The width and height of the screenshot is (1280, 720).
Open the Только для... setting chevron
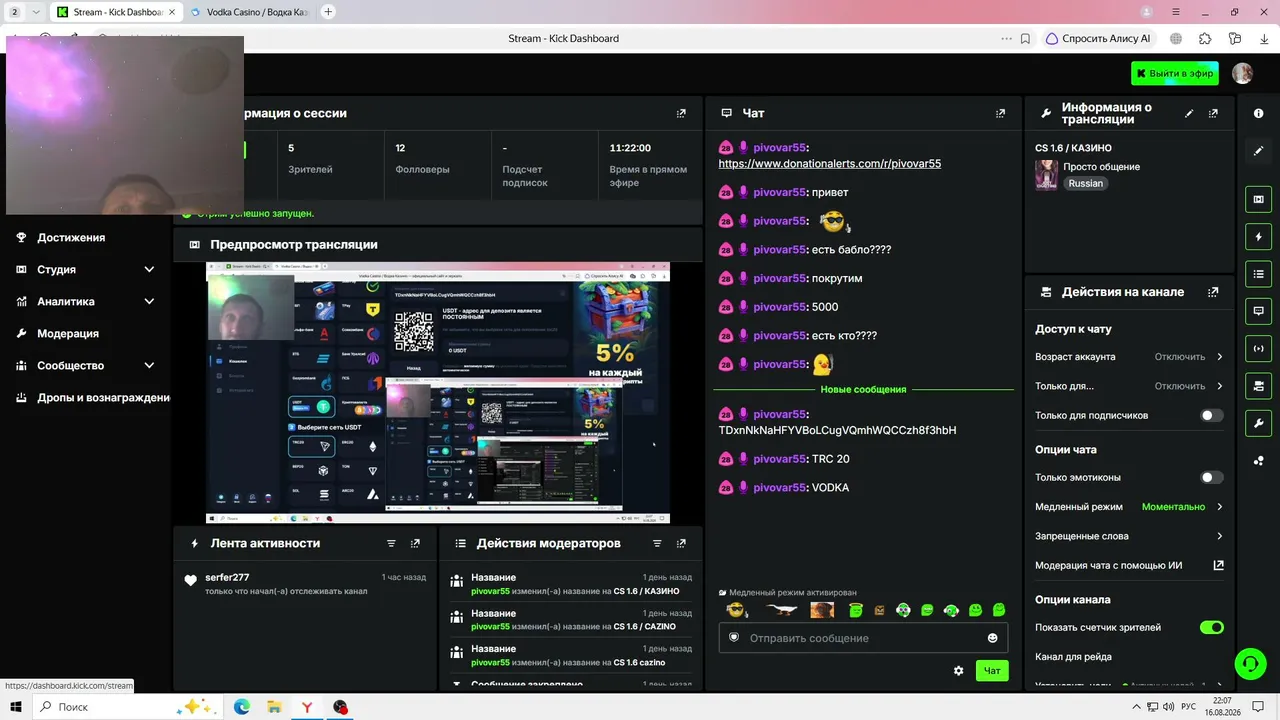(1219, 386)
